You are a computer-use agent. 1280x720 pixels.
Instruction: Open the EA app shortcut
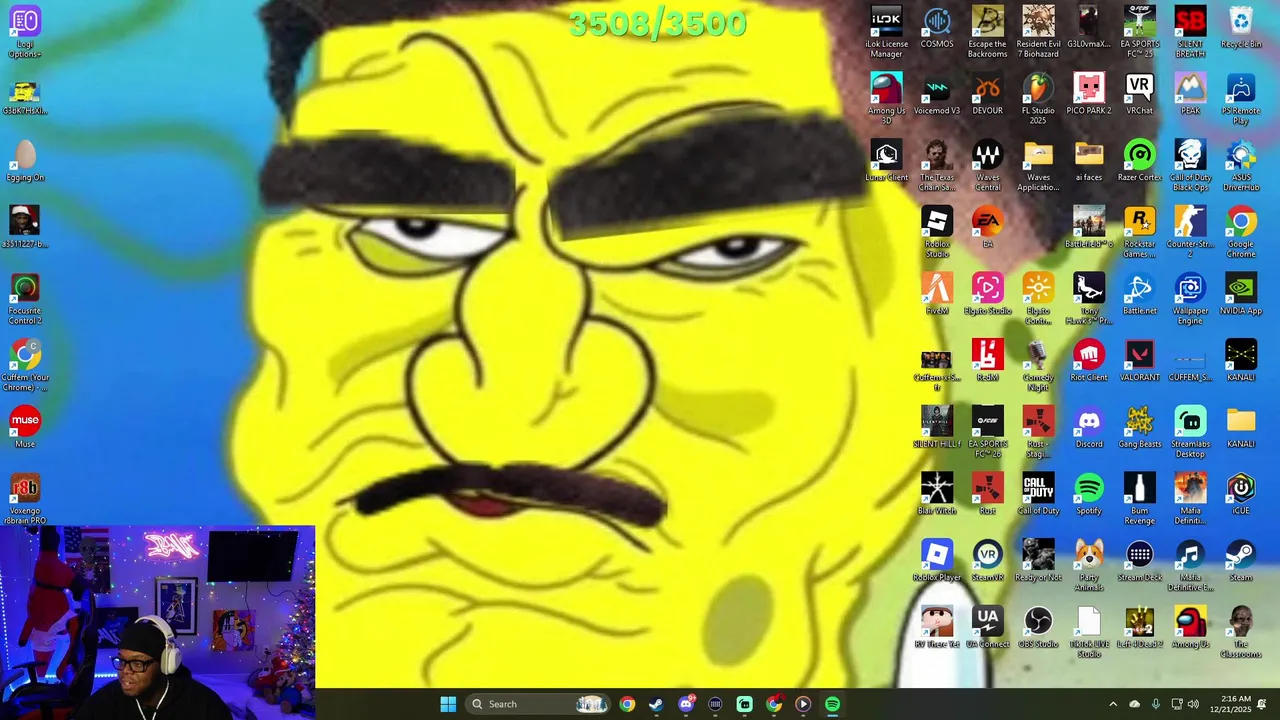pos(987,227)
